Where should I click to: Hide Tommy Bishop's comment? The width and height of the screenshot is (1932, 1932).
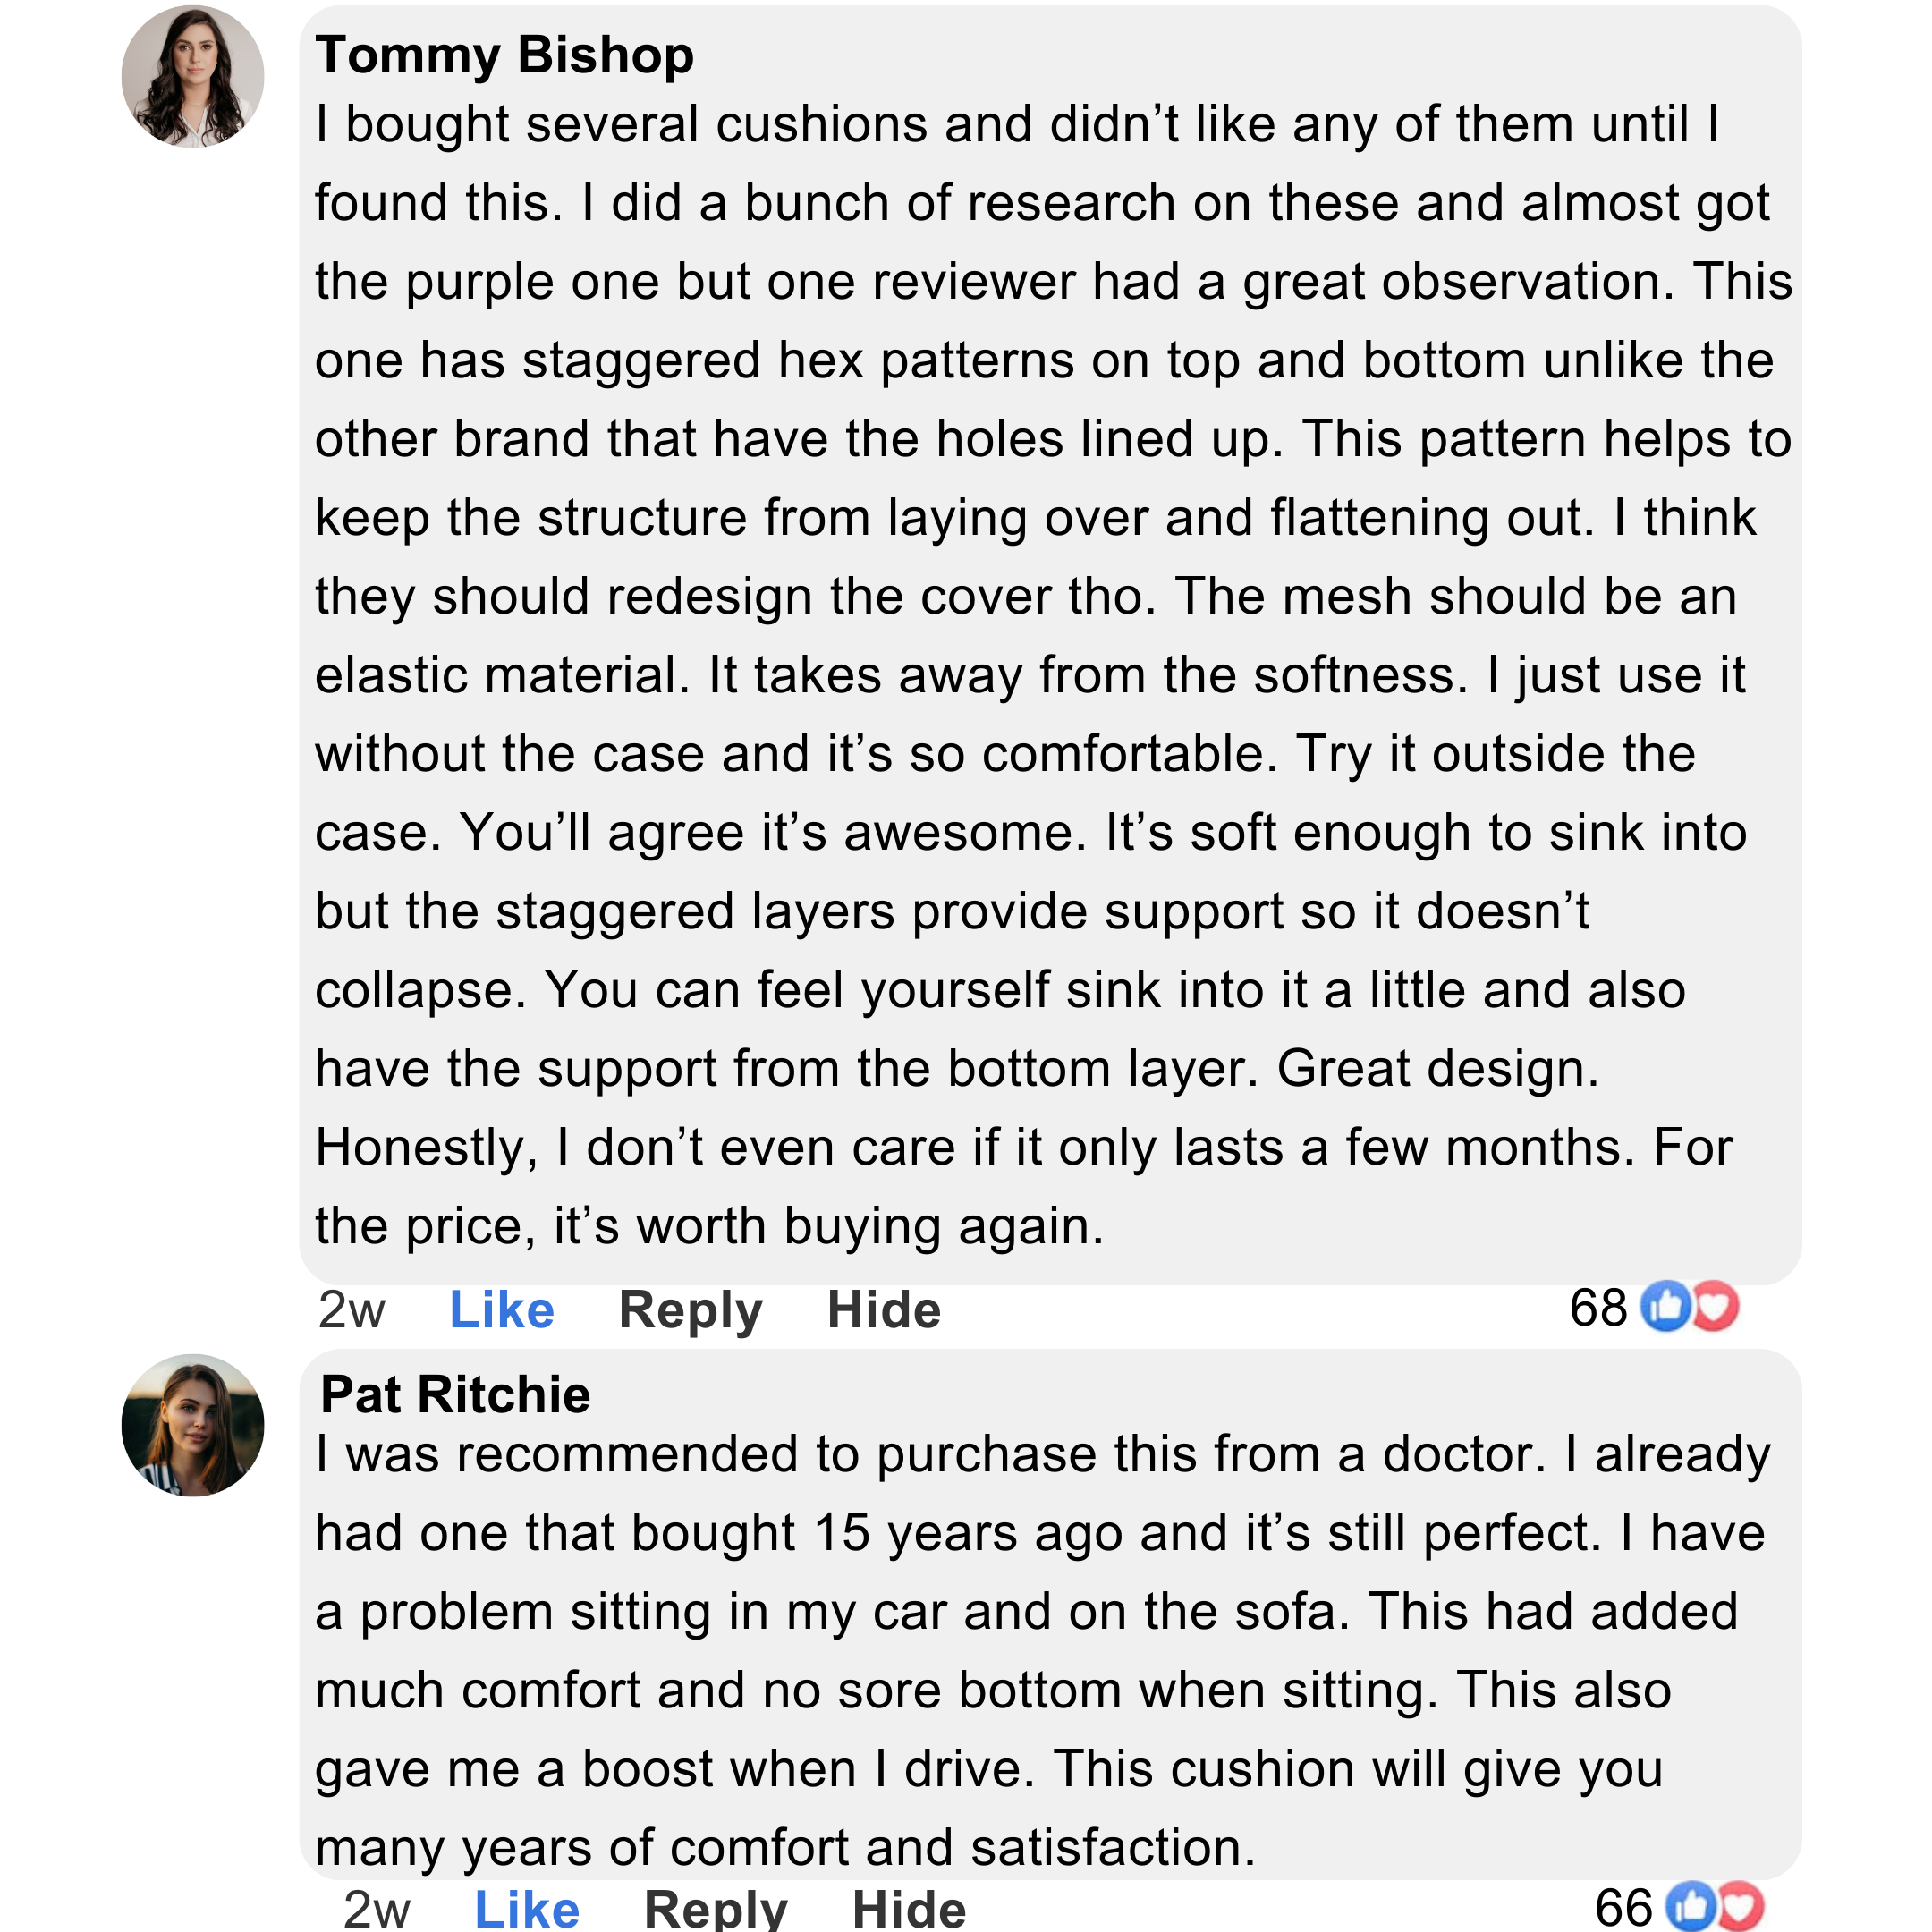(x=884, y=1309)
